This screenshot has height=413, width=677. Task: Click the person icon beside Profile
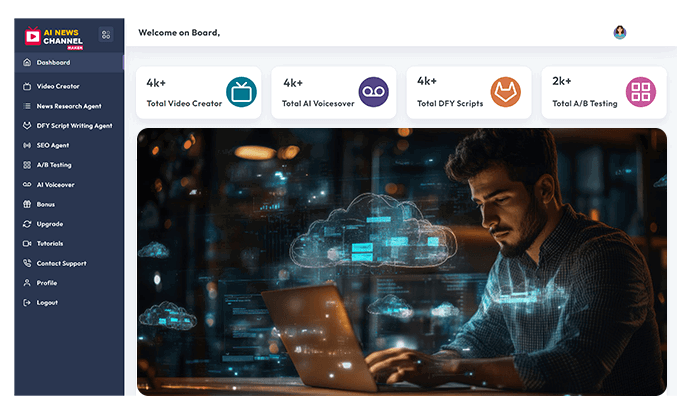28,283
